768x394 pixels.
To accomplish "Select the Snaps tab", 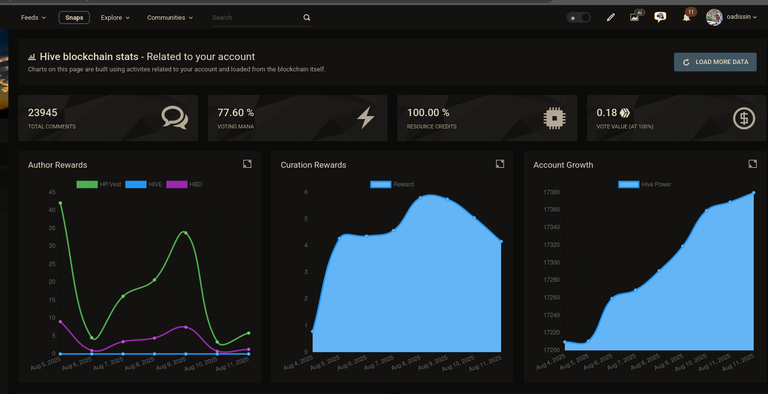I will tap(74, 18).
